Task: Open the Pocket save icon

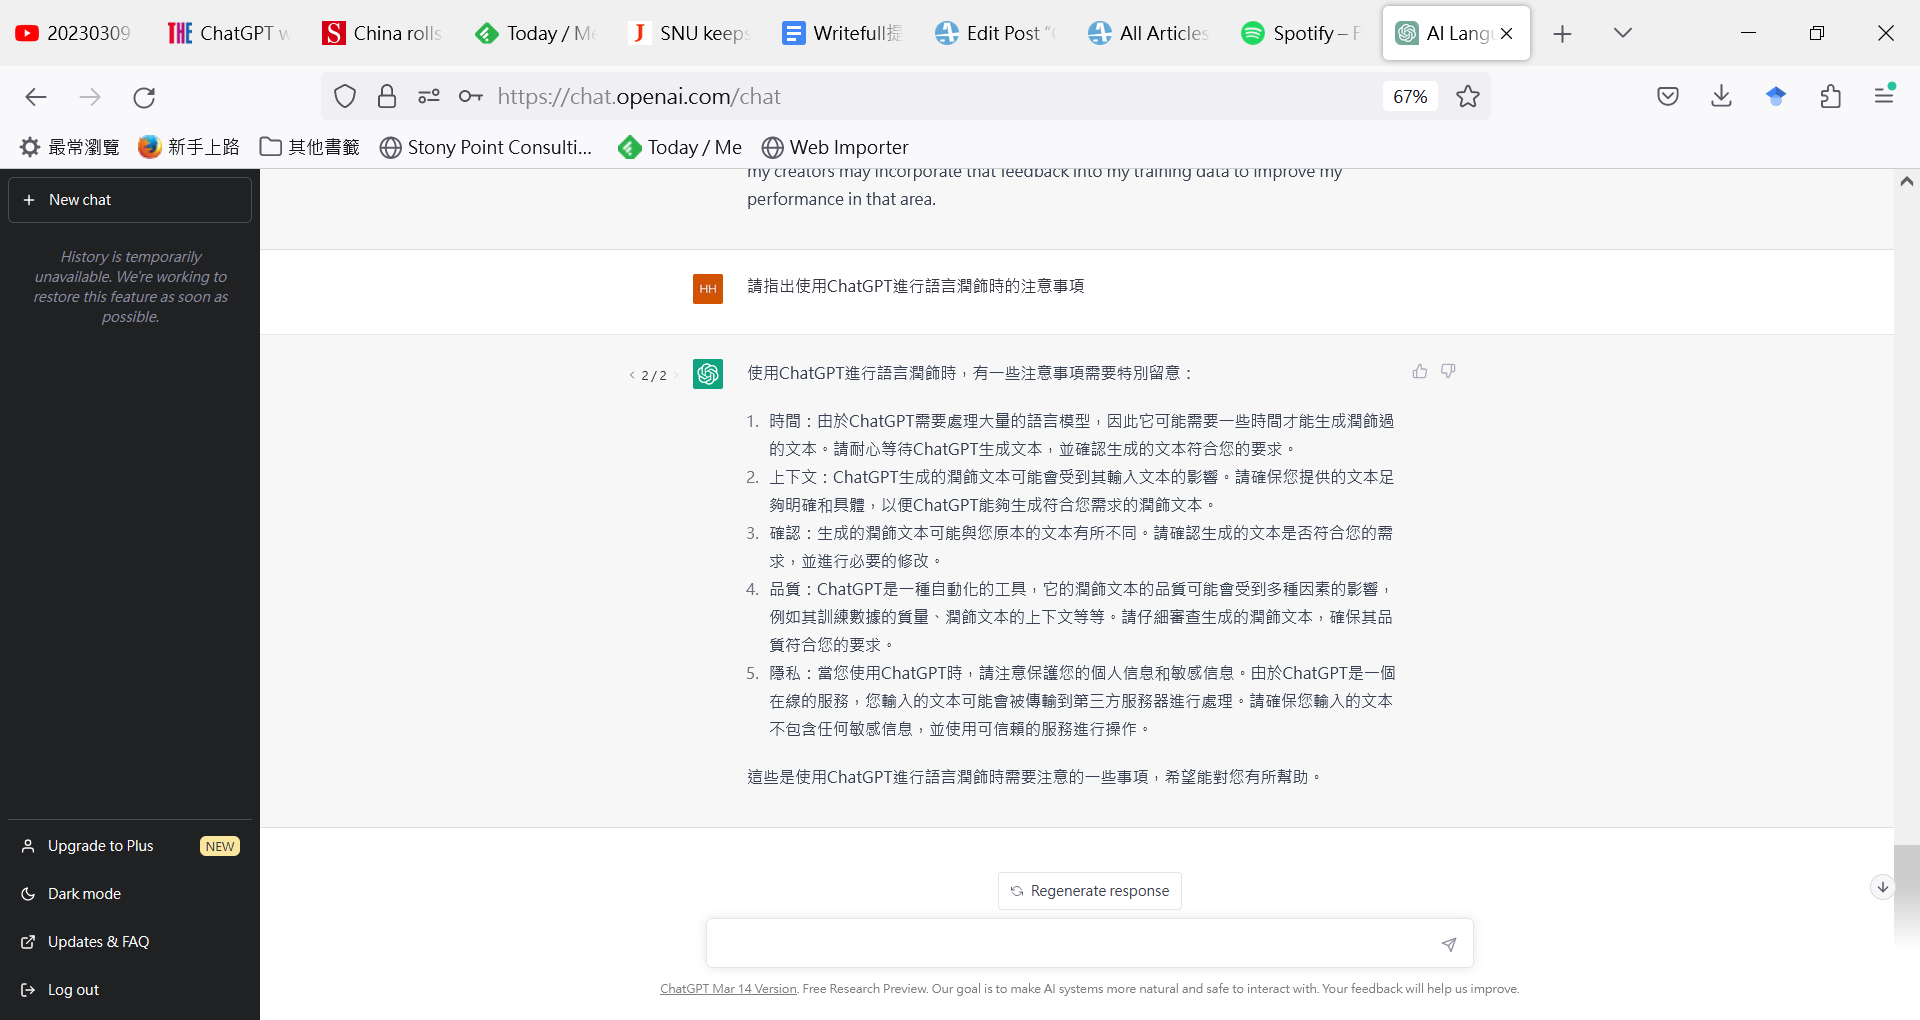Action: point(1668,97)
